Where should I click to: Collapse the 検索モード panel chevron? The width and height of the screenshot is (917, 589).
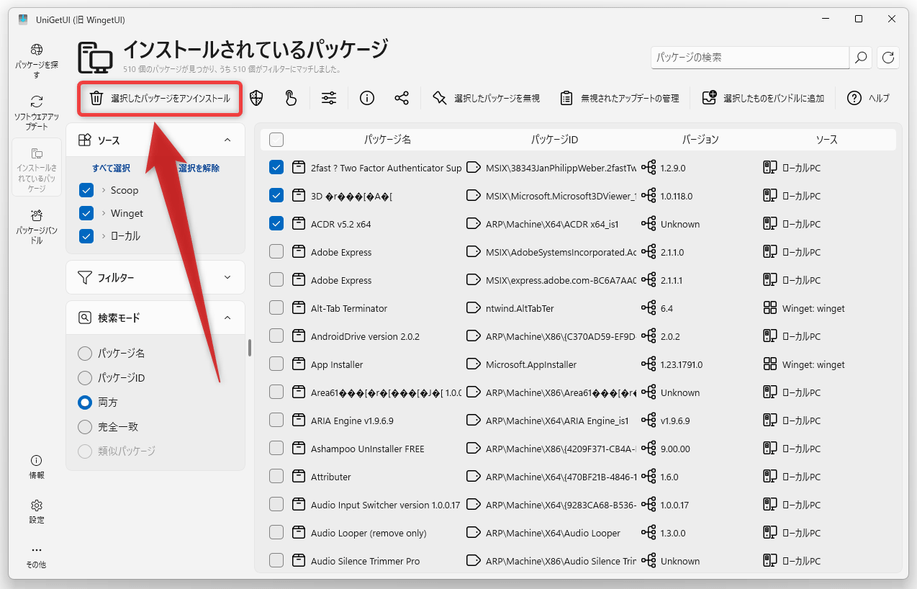(x=227, y=318)
